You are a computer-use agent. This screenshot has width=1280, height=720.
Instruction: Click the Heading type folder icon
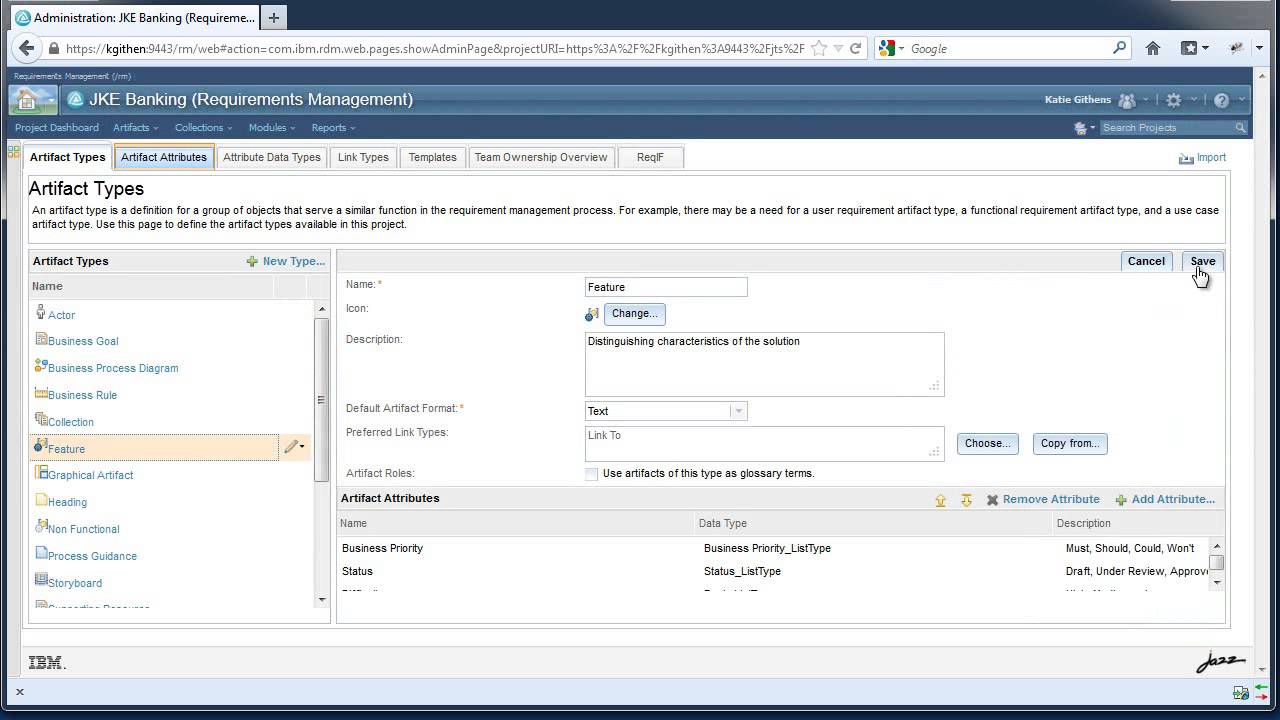[41, 500]
